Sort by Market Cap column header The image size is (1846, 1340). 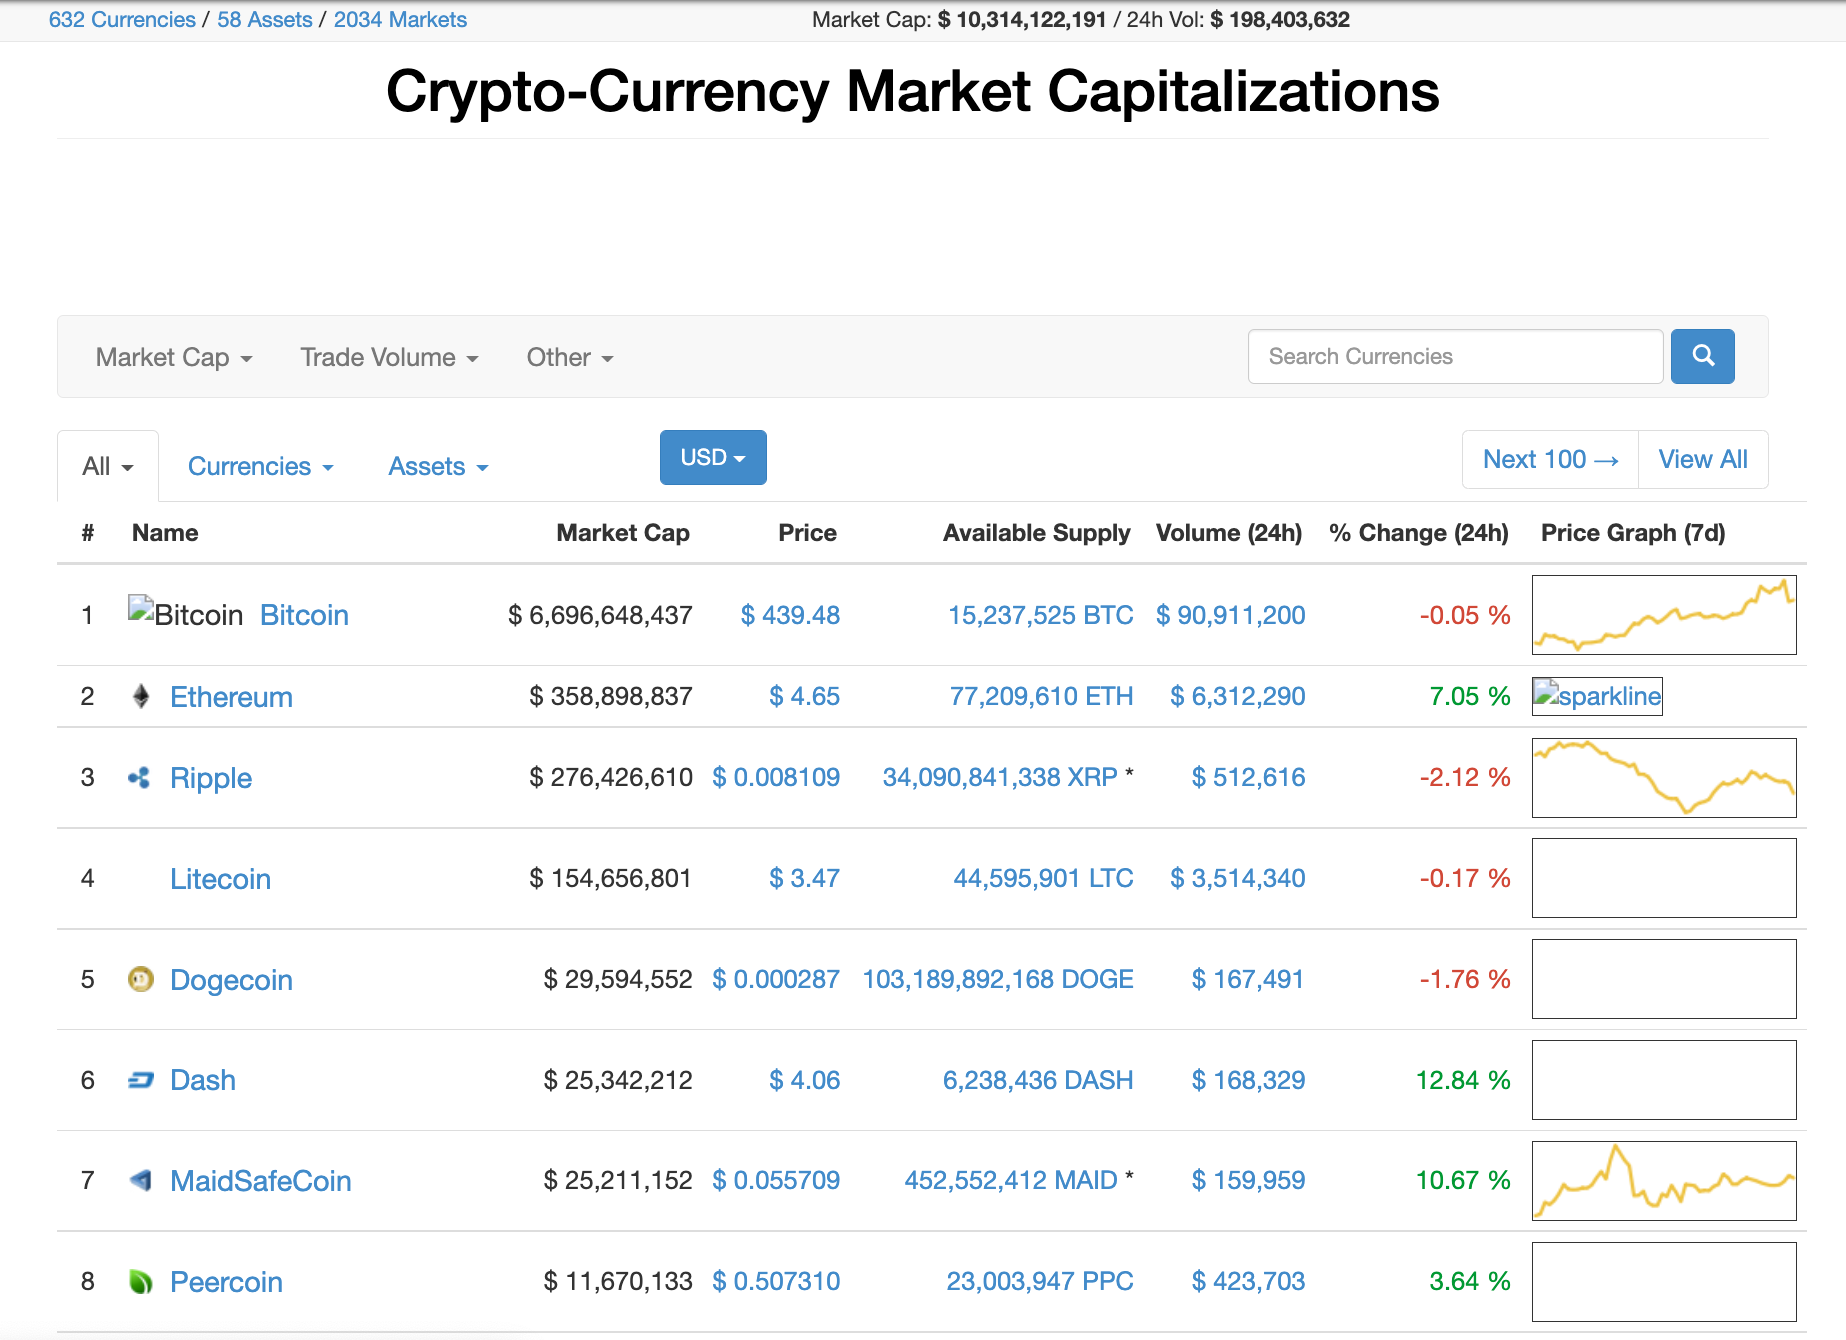pos(623,533)
